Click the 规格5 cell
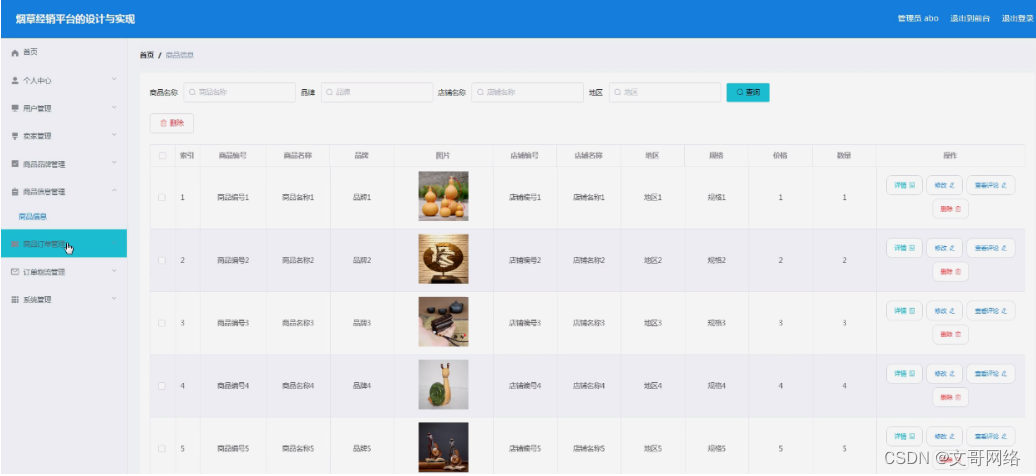The width and height of the screenshot is (1036, 476). (x=717, y=448)
